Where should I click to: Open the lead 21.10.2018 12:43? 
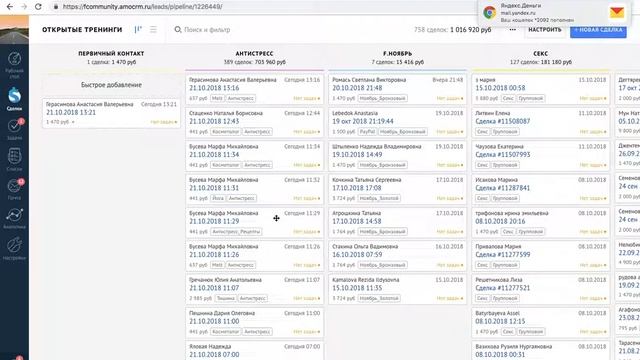pos(214,121)
